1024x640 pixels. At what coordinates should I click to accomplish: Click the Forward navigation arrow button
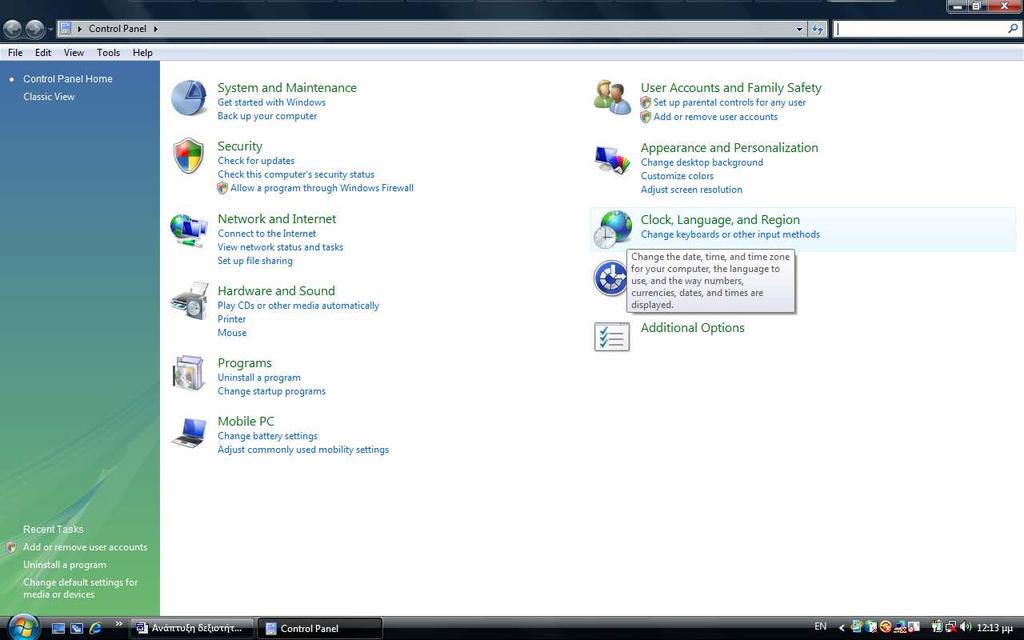coord(35,29)
